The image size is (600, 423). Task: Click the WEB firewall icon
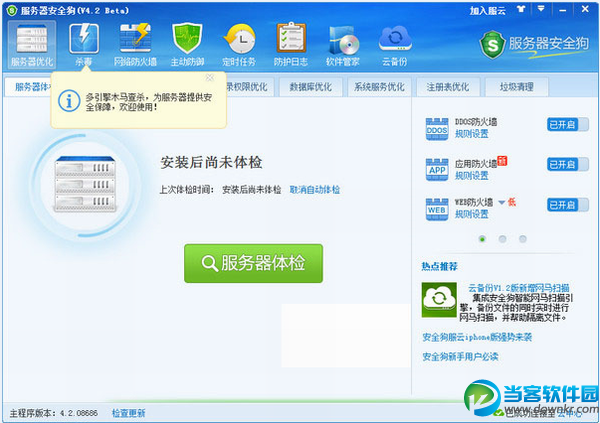point(437,209)
